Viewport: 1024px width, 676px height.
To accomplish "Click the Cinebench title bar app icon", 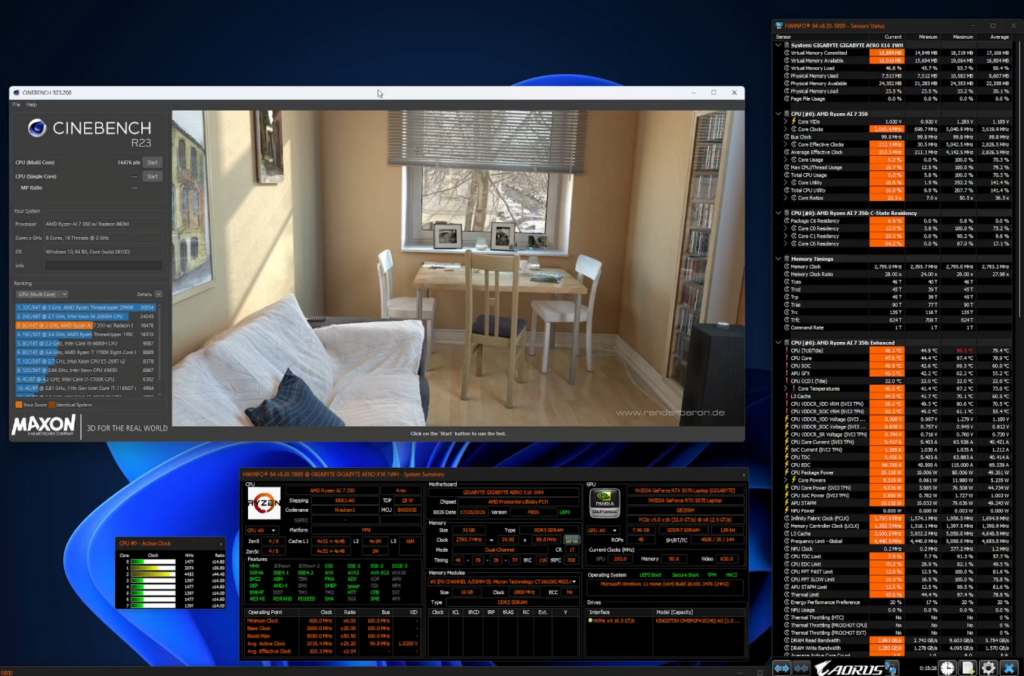I will click(16, 93).
